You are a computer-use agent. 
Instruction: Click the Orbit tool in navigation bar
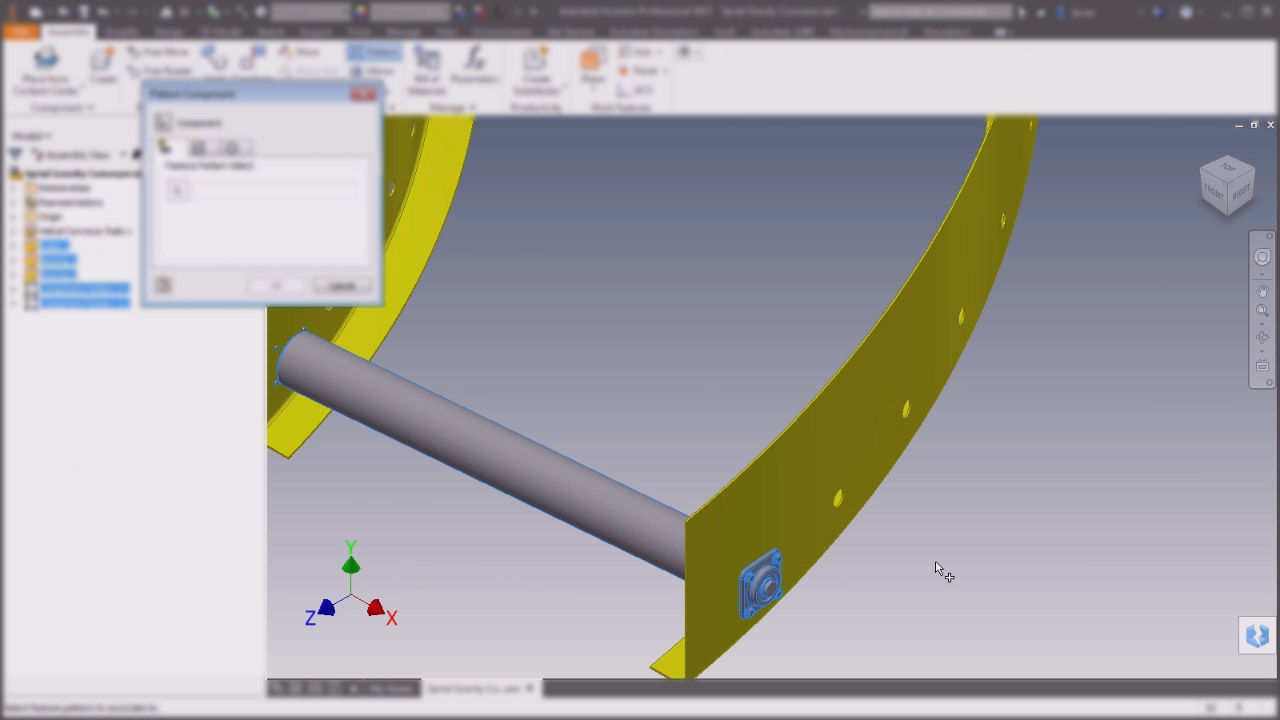[1262, 338]
